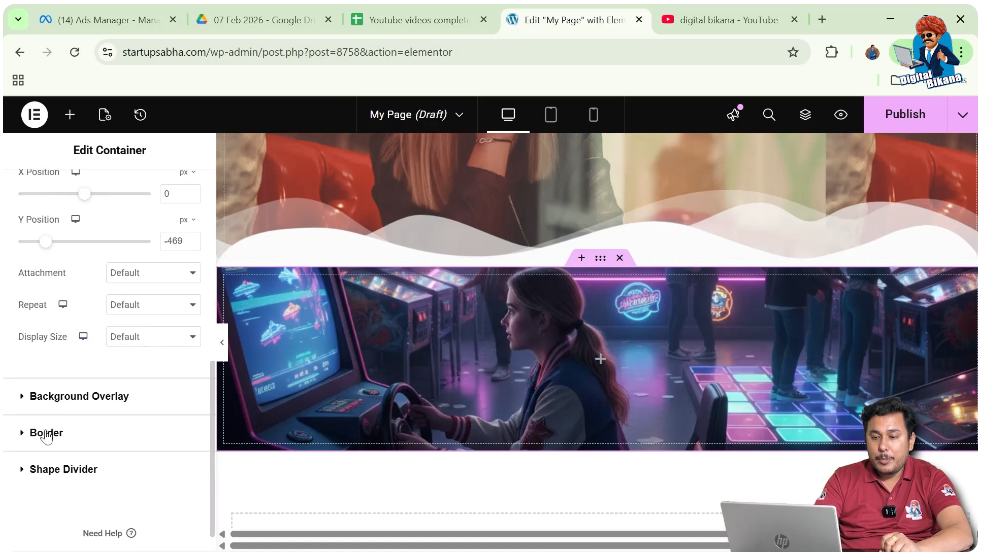Switch to 07 Feb 2026 Google Drive tab

coord(264,19)
